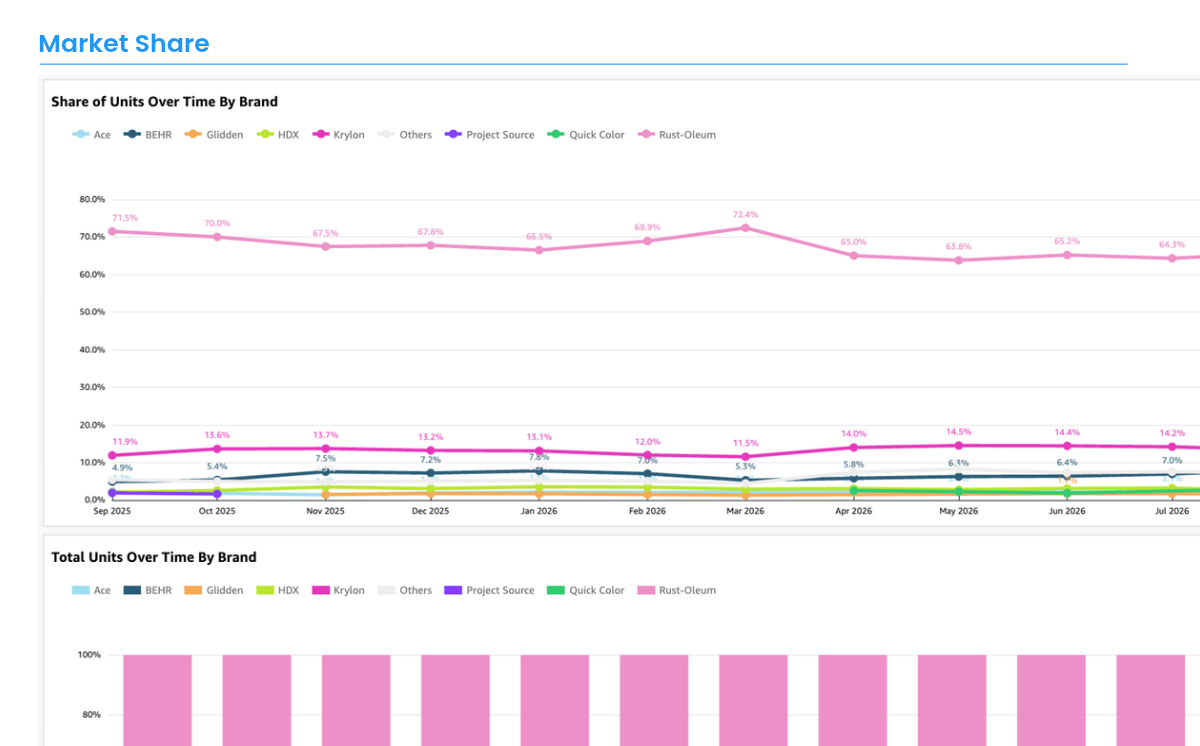This screenshot has height=746, width=1200.
Task: Click the 14.2% Krylon value label
Action: click(1172, 433)
